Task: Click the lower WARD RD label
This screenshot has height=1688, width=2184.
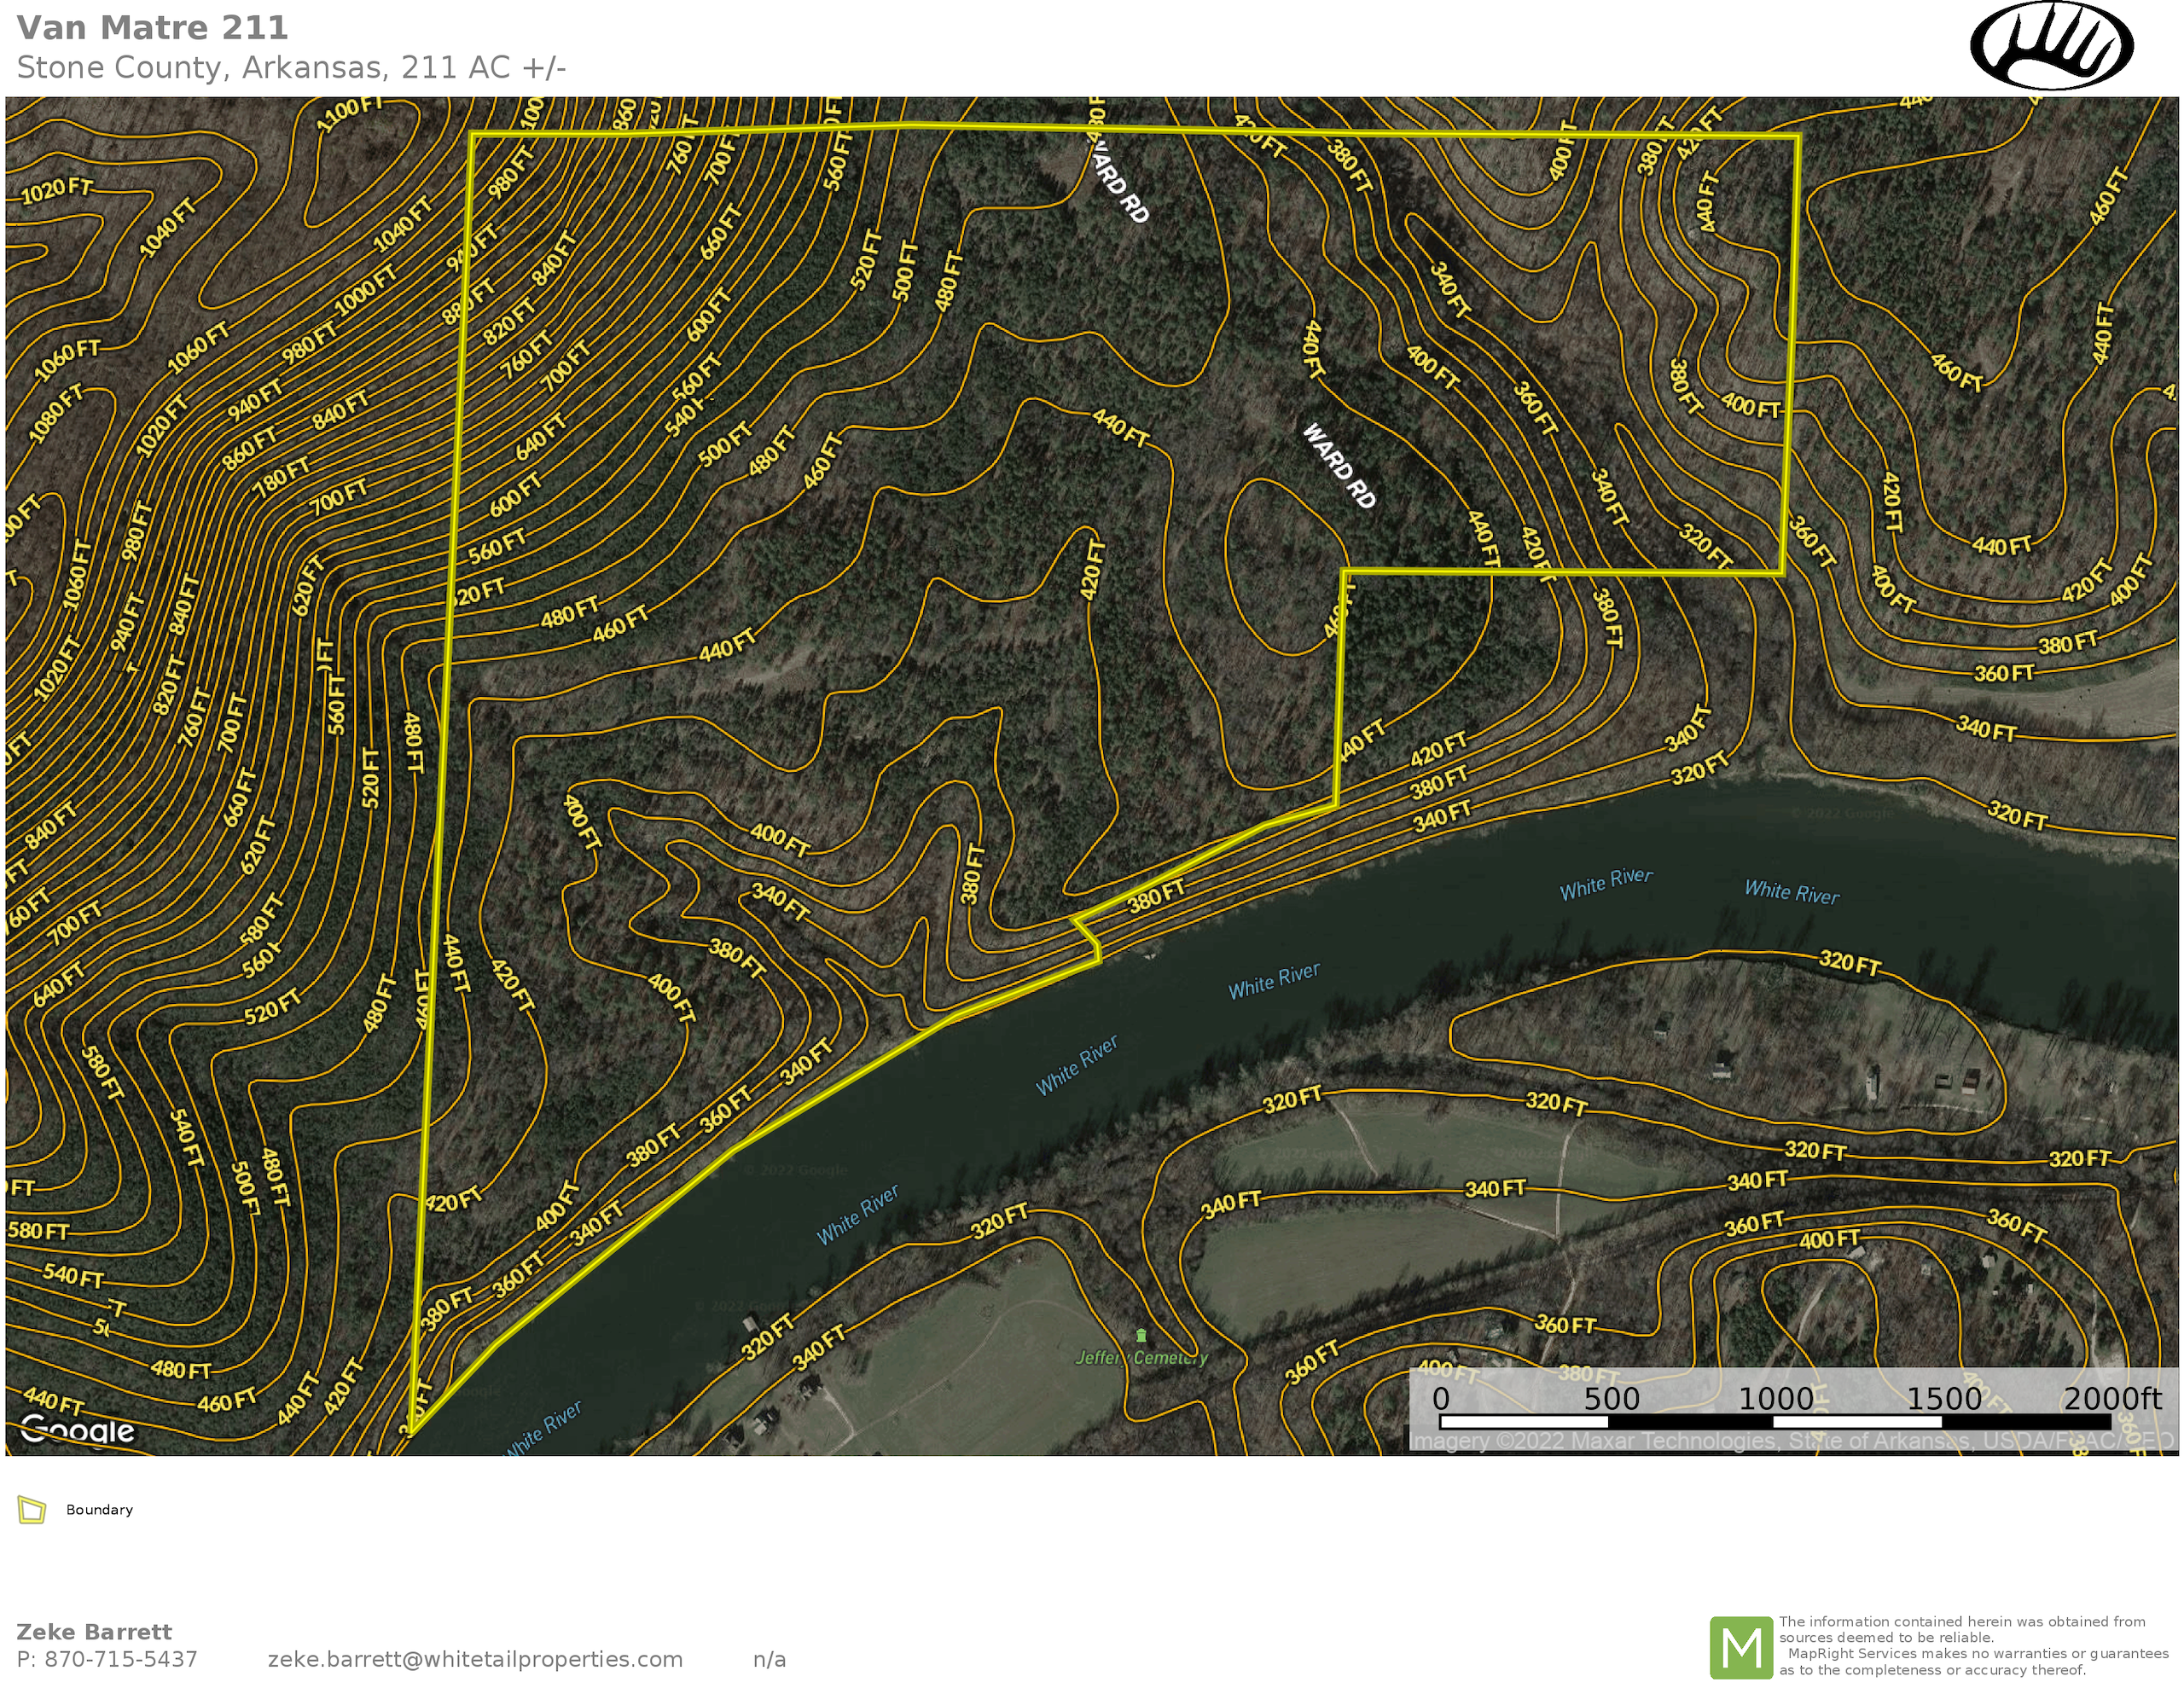Action: (1339, 466)
